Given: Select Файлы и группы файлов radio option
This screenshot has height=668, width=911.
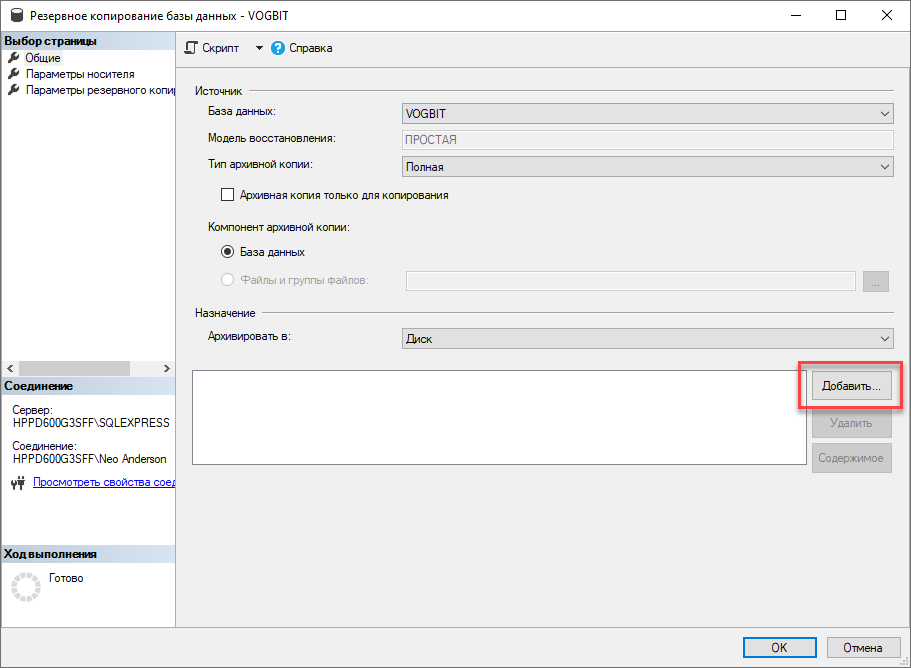Looking at the screenshot, I should coord(228,279).
